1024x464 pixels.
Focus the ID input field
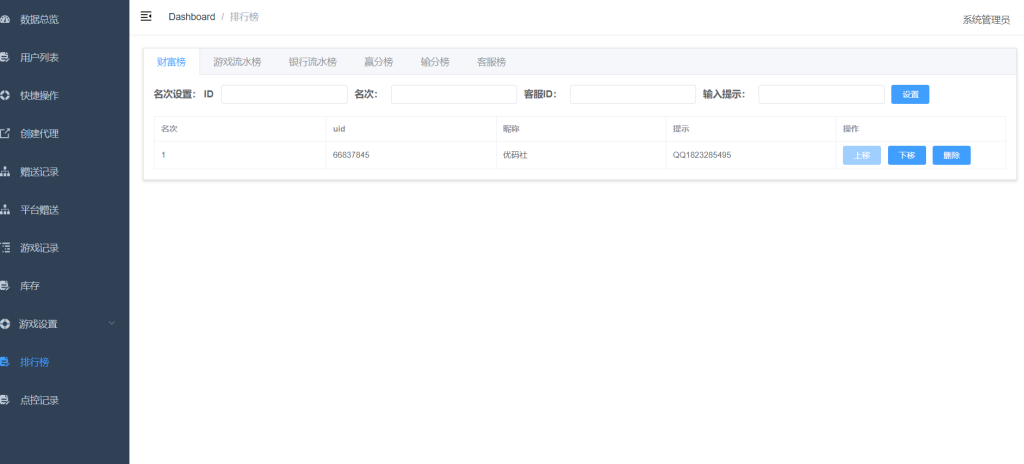[x=284, y=94]
